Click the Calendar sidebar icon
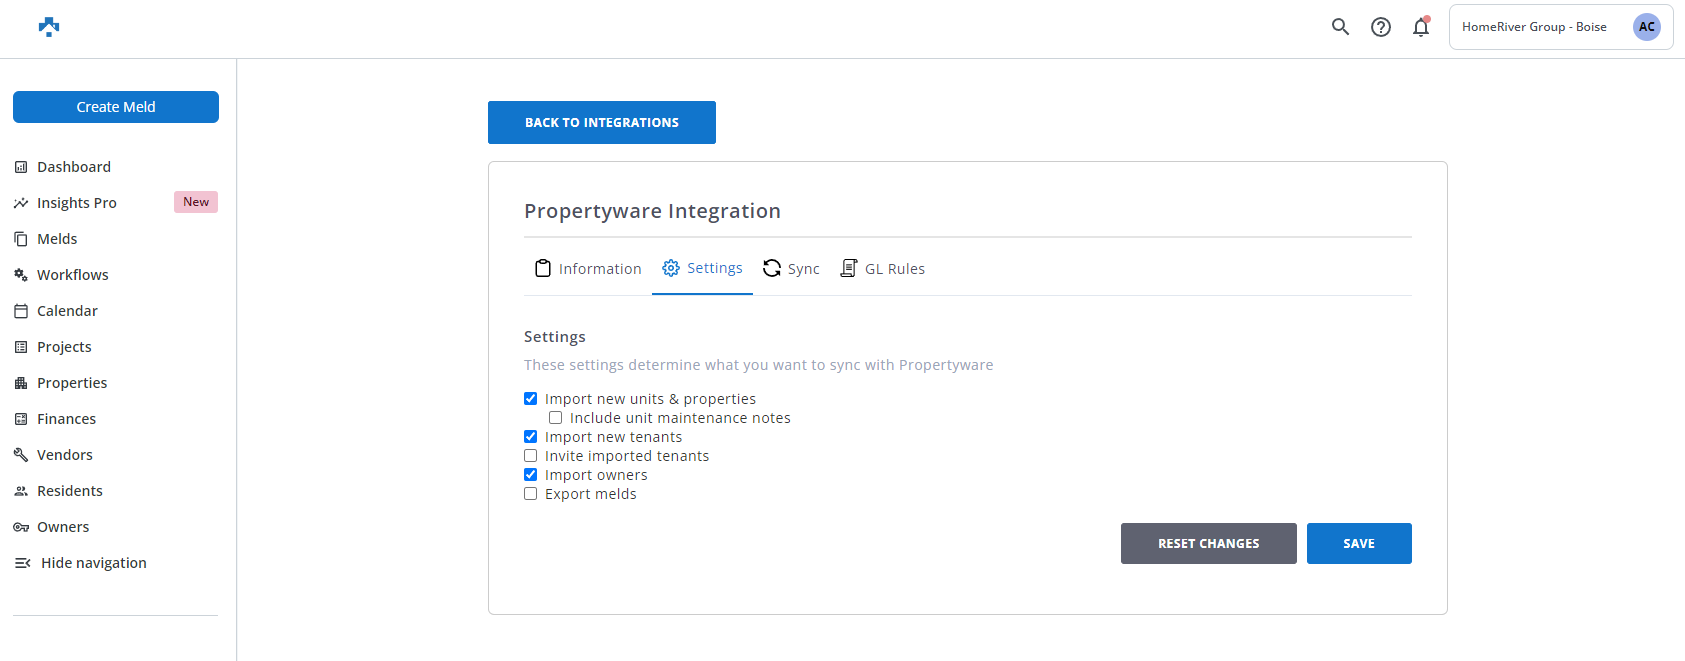This screenshot has width=1685, height=661. click(21, 311)
